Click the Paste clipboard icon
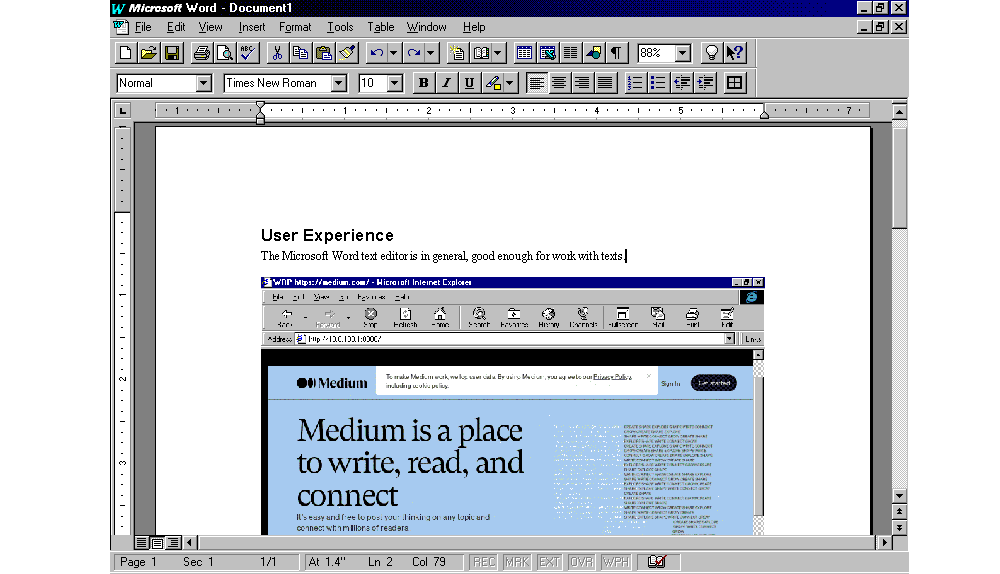 coord(323,53)
